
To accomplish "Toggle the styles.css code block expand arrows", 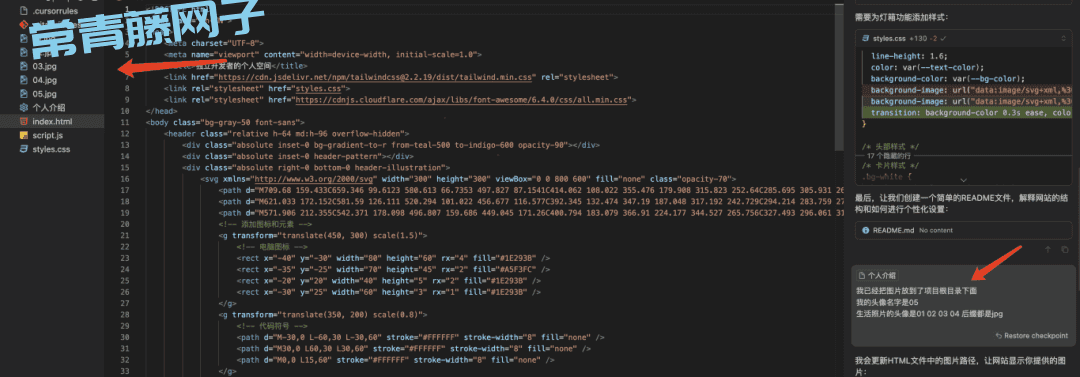I will coord(1062,39).
